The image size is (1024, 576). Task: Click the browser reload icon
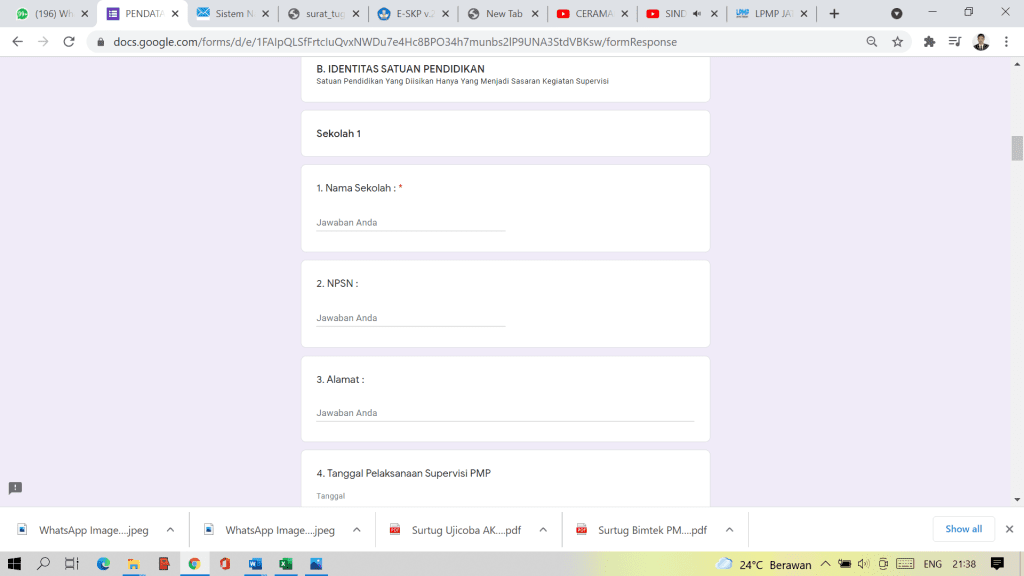pos(69,42)
